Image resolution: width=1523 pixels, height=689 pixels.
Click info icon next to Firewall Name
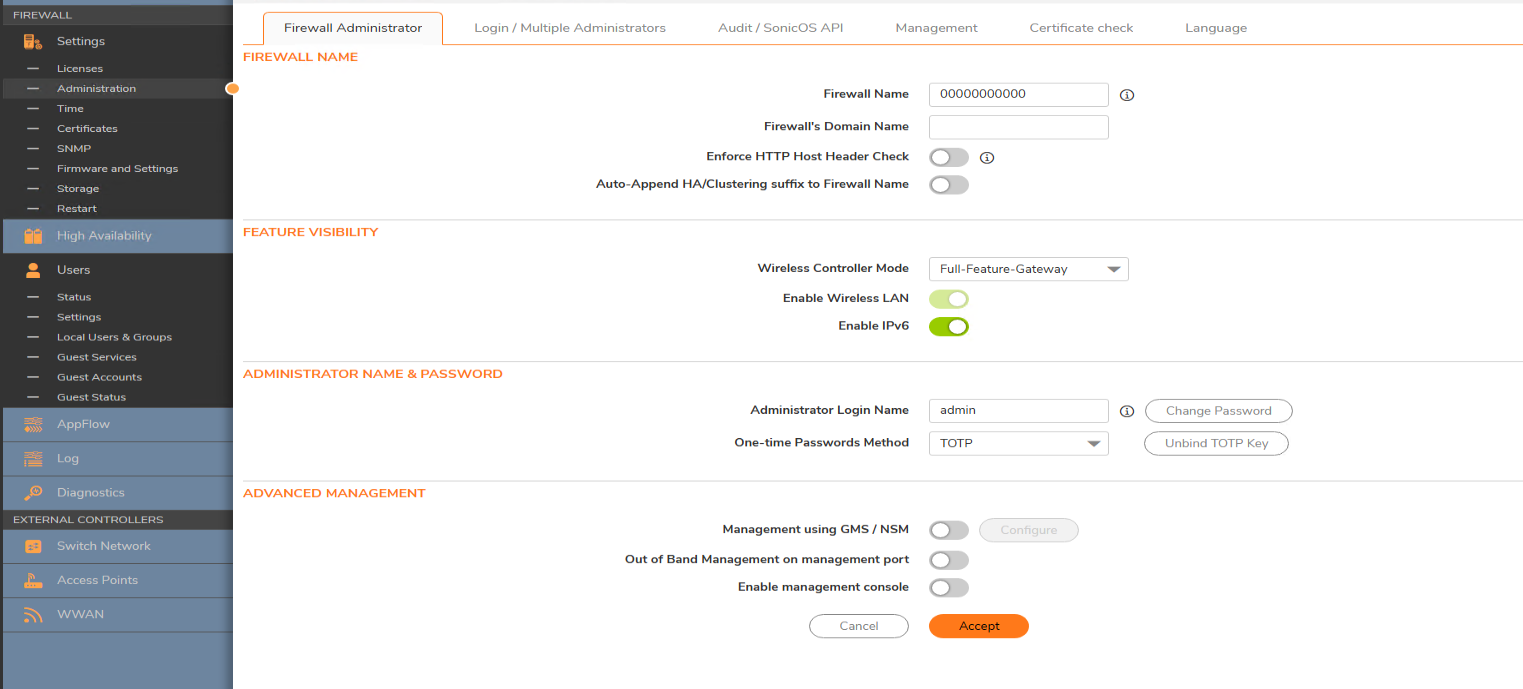(1127, 95)
